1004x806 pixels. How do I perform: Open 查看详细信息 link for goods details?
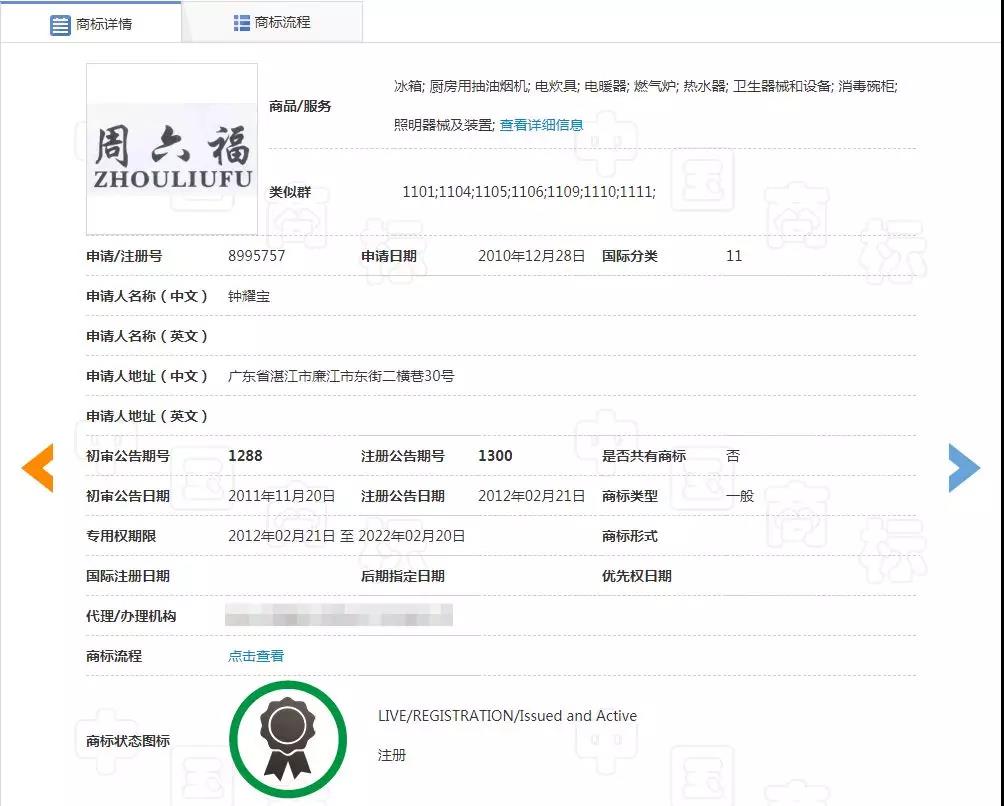pyautogui.click(x=541, y=125)
